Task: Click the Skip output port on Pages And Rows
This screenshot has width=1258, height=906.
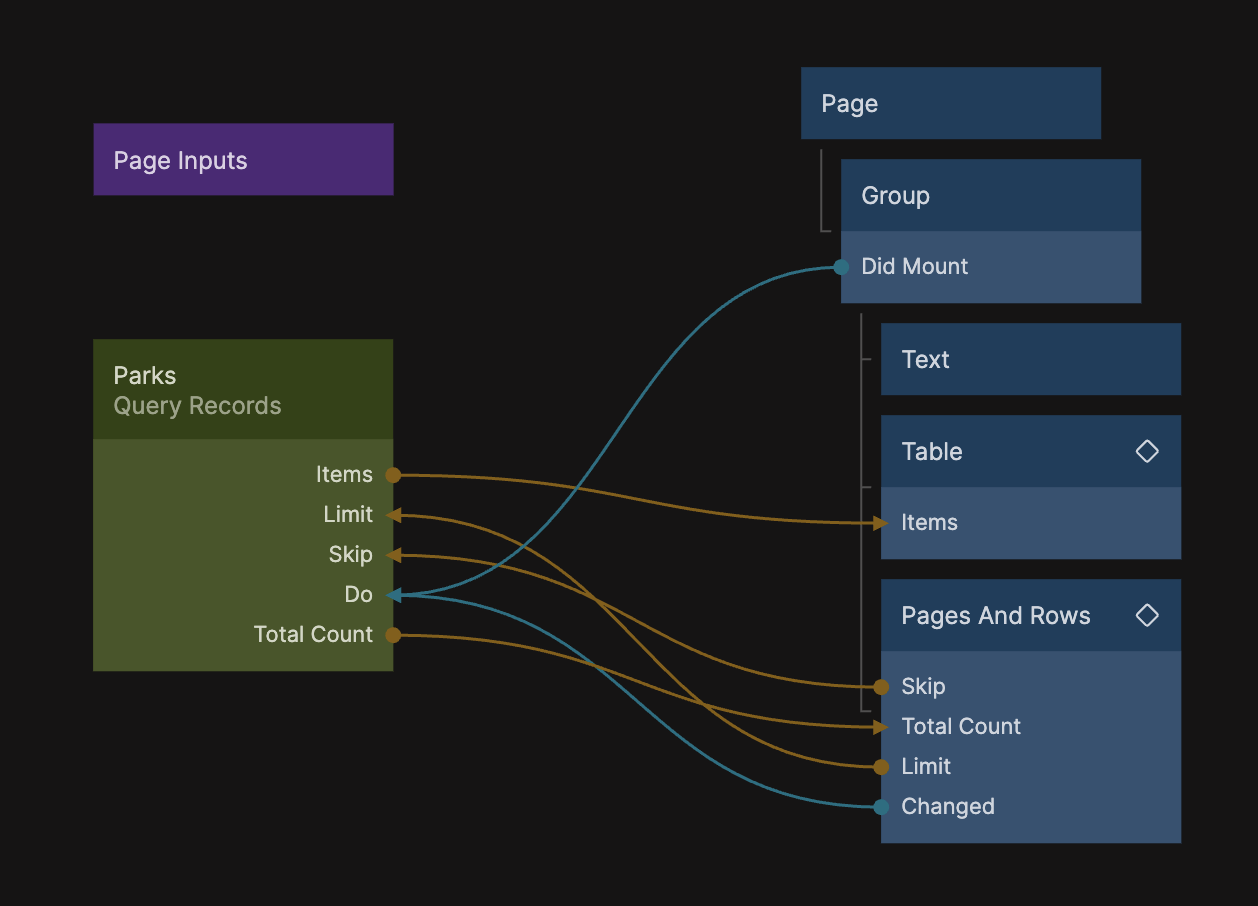Action: 881,687
